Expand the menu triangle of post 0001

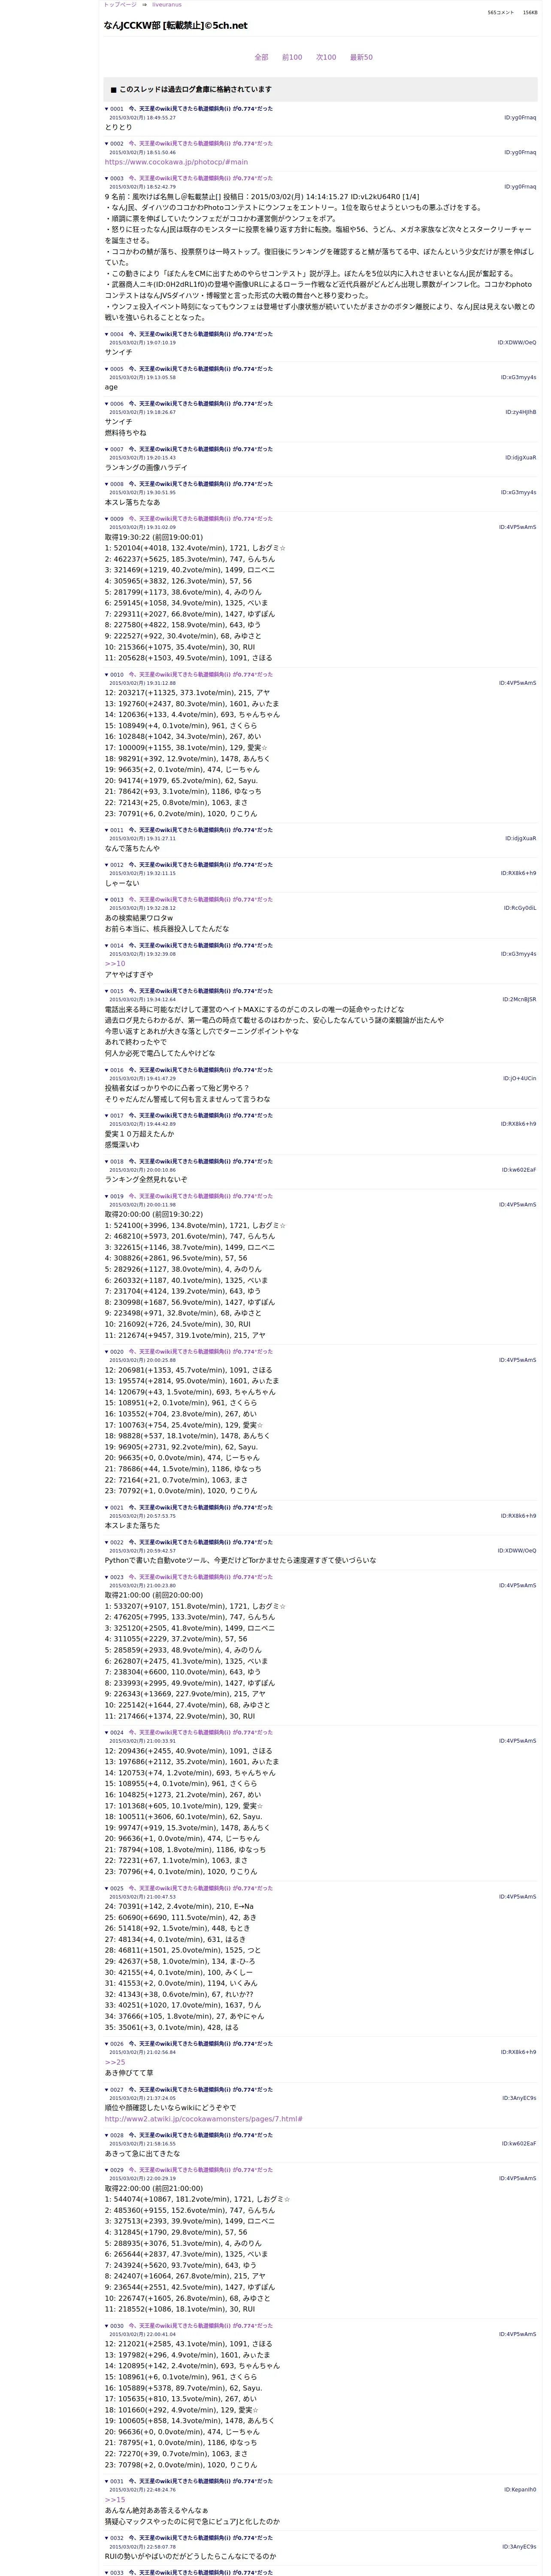(107, 109)
